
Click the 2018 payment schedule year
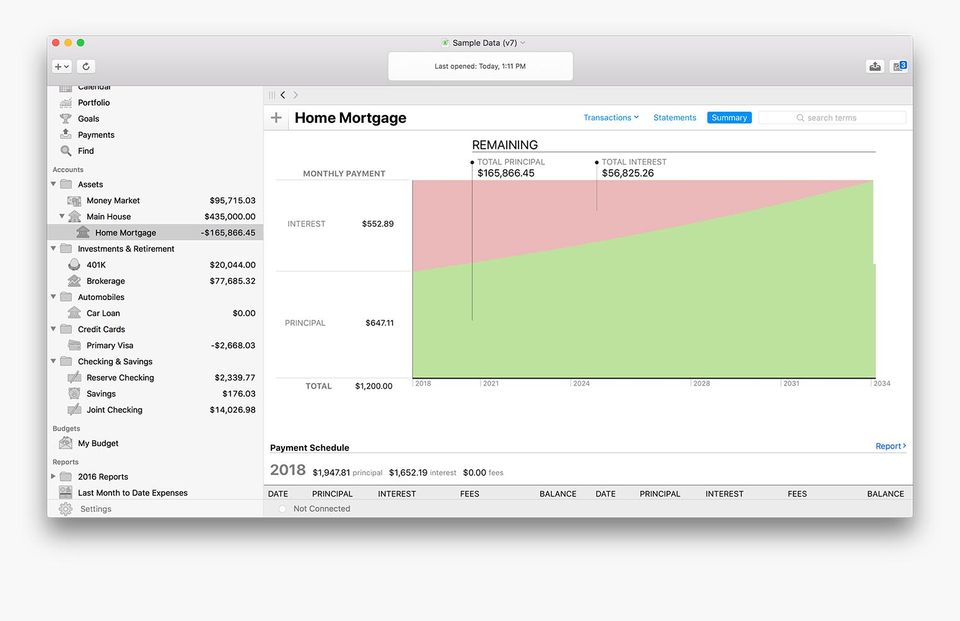point(288,470)
